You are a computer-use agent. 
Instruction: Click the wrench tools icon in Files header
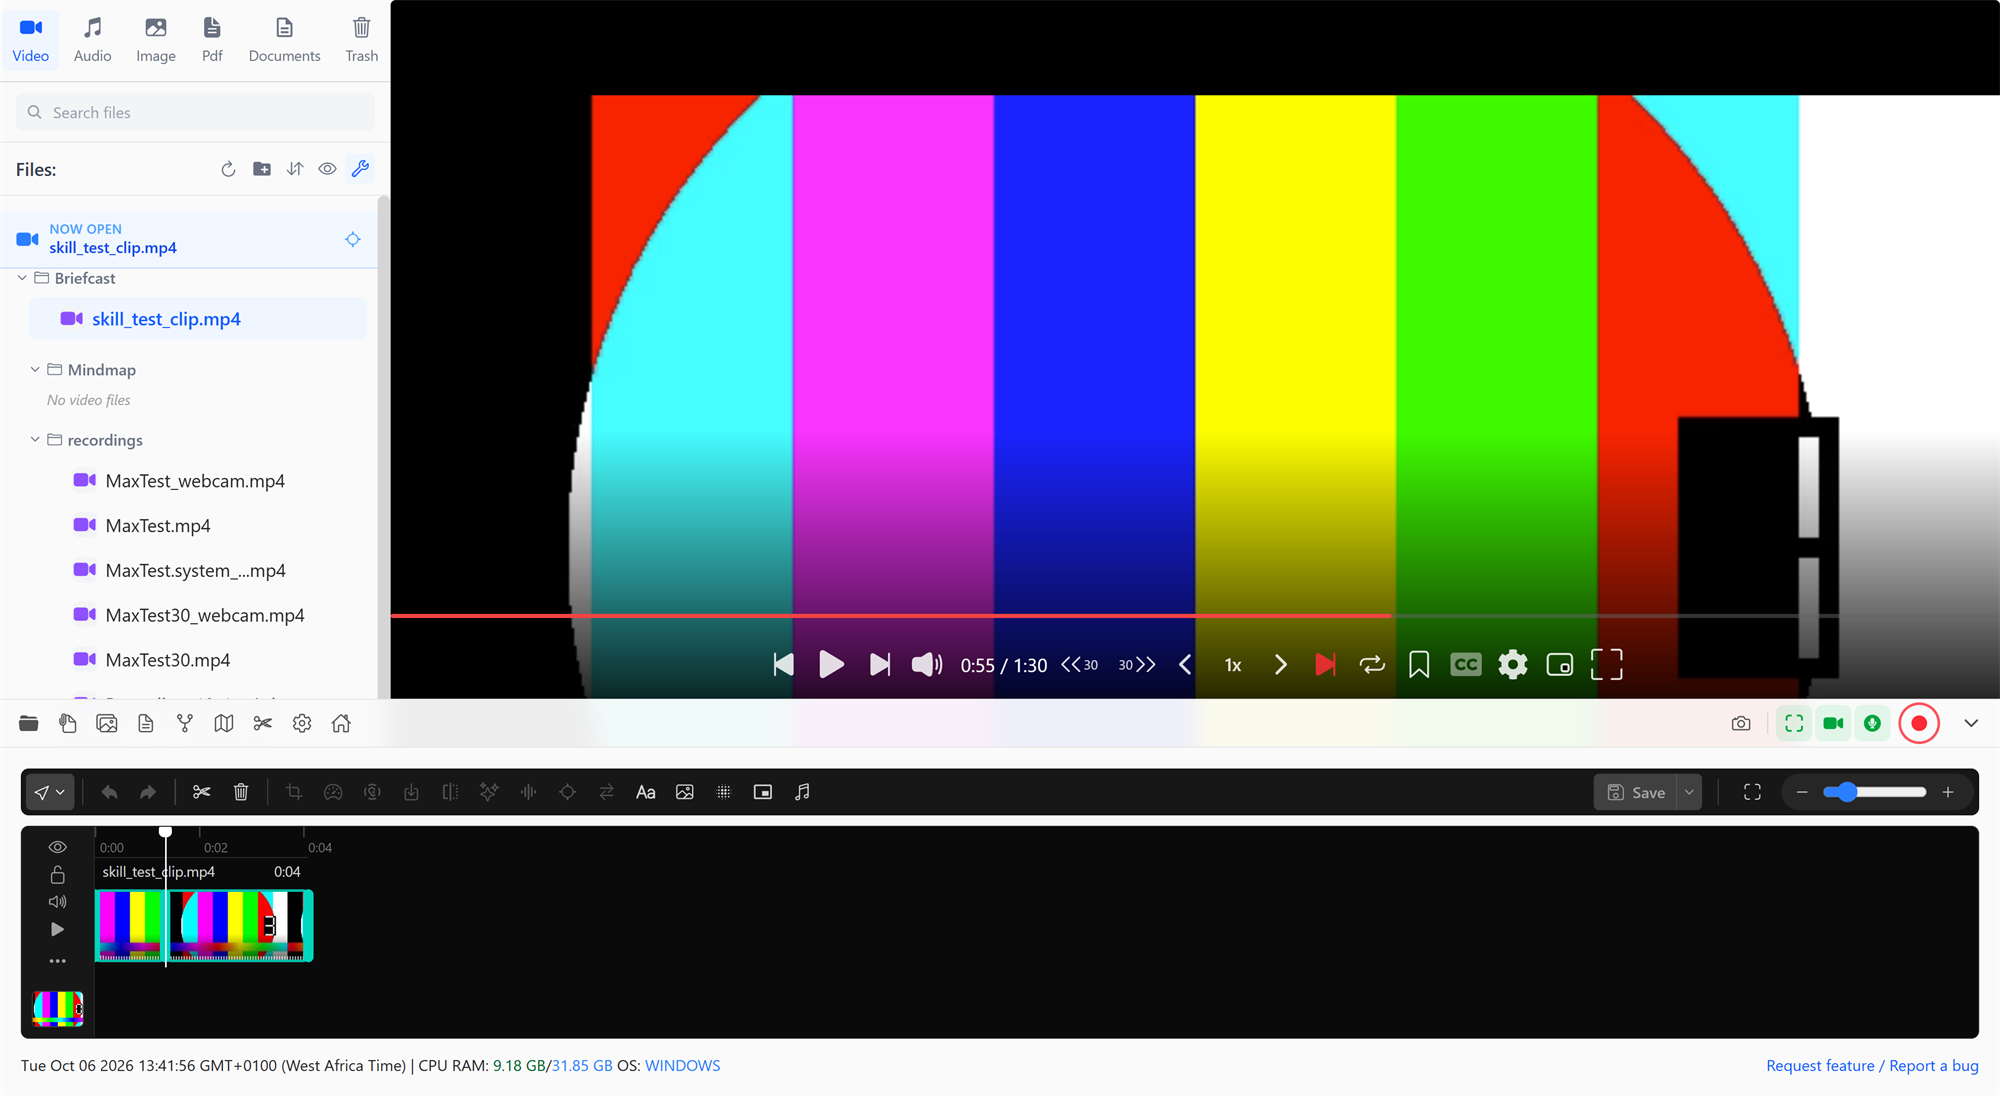(360, 168)
